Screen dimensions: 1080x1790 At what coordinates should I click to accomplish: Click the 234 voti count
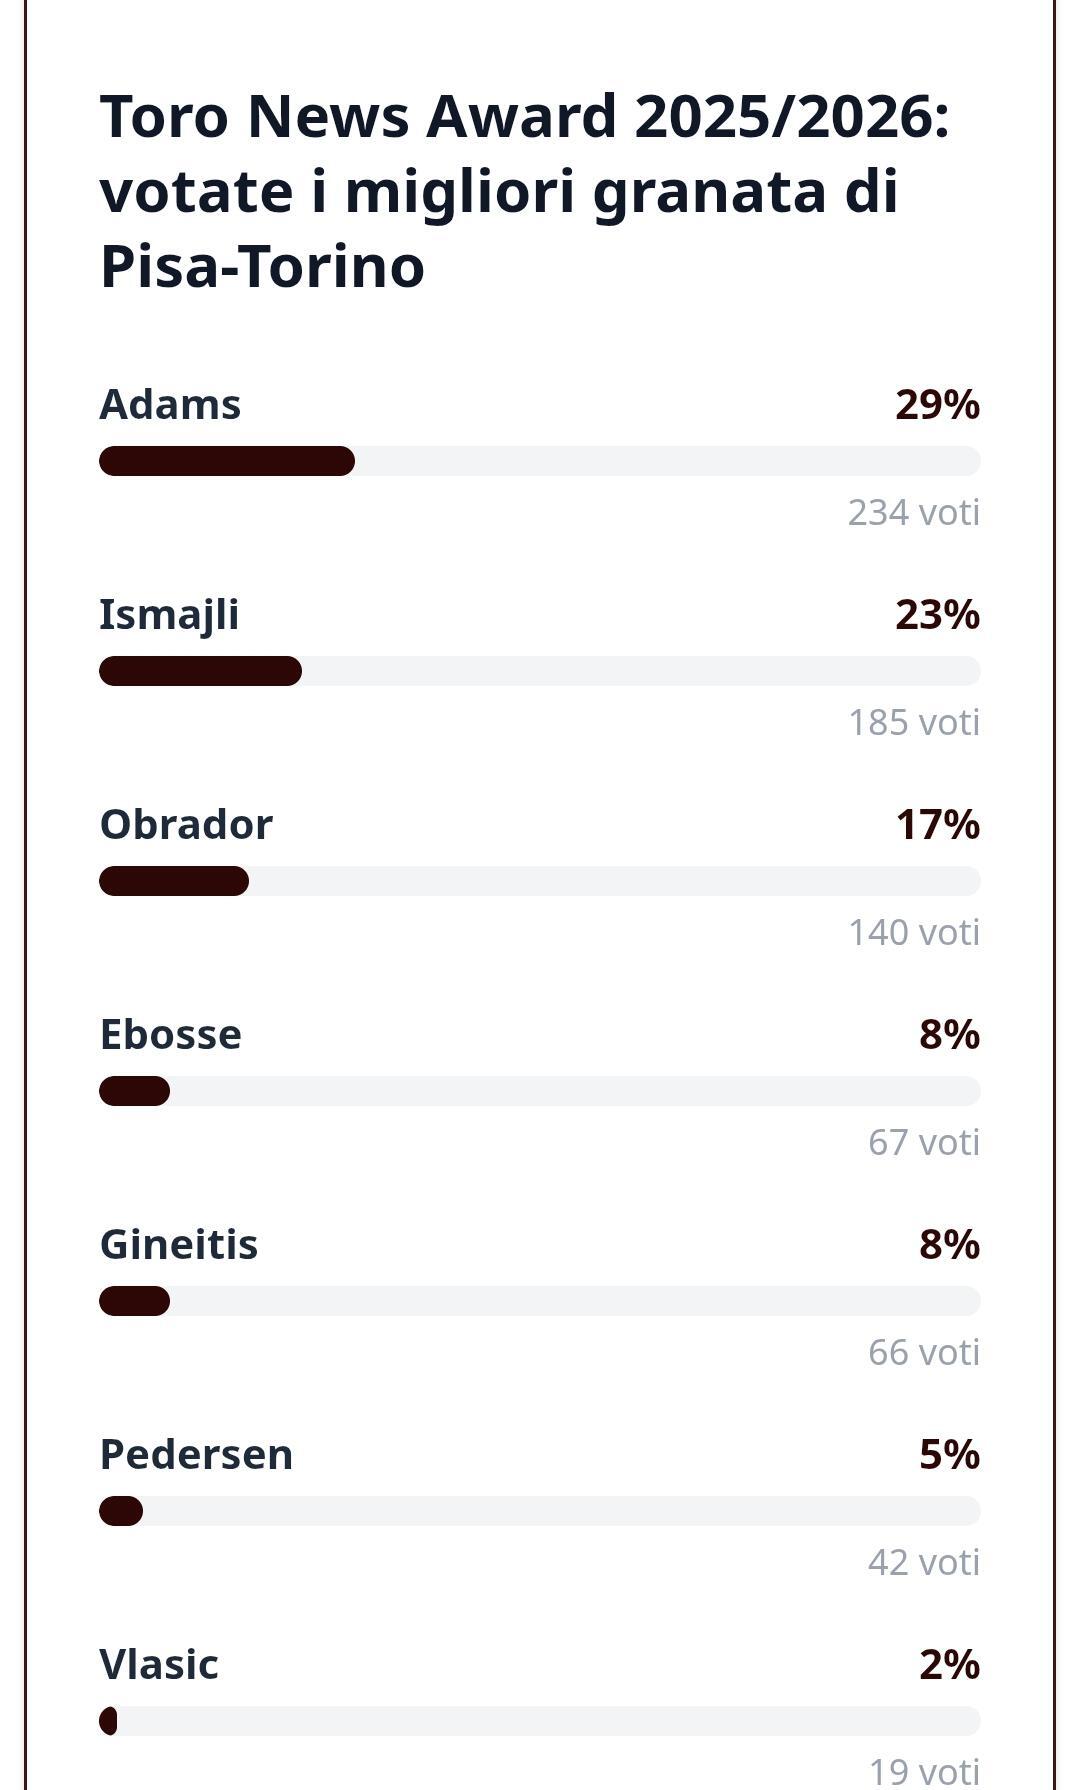coord(913,512)
